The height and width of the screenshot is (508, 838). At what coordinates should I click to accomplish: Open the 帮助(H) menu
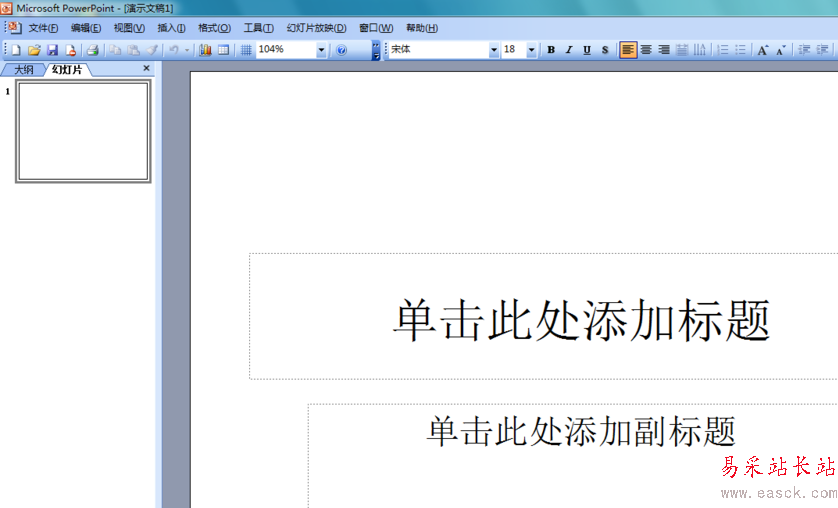(x=422, y=28)
